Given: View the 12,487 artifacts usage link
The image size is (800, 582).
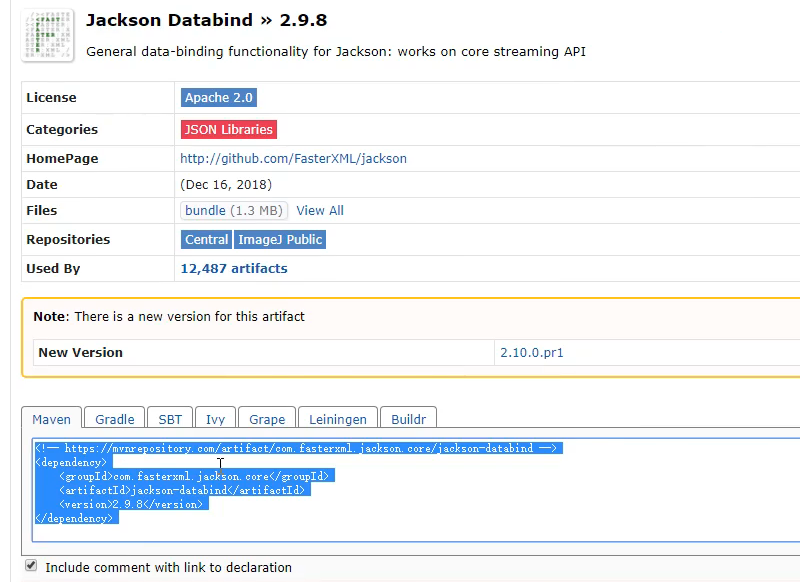Looking at the screenshot, I should pyautogui.click(x=234, y=269).
